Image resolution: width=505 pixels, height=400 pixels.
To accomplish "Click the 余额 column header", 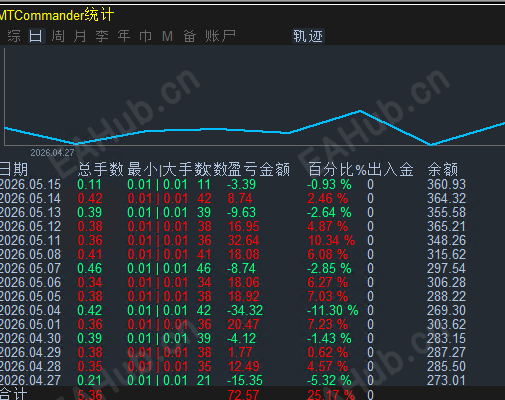I will pos(443,170).
